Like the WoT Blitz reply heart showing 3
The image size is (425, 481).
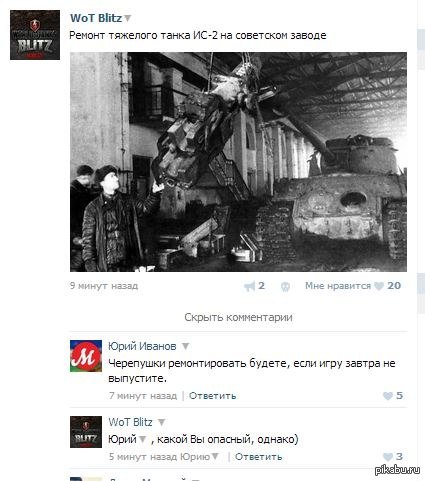pyautogui.click(x=388, y=457)
